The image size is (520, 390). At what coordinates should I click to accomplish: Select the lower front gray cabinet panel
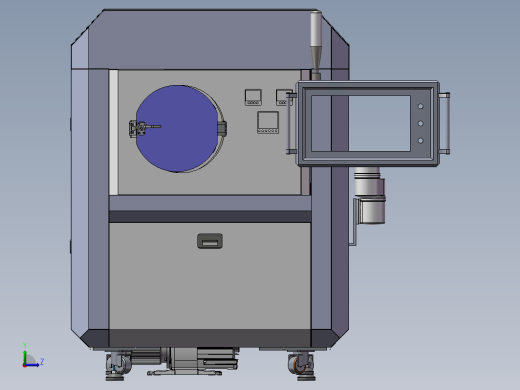point(210,276)
